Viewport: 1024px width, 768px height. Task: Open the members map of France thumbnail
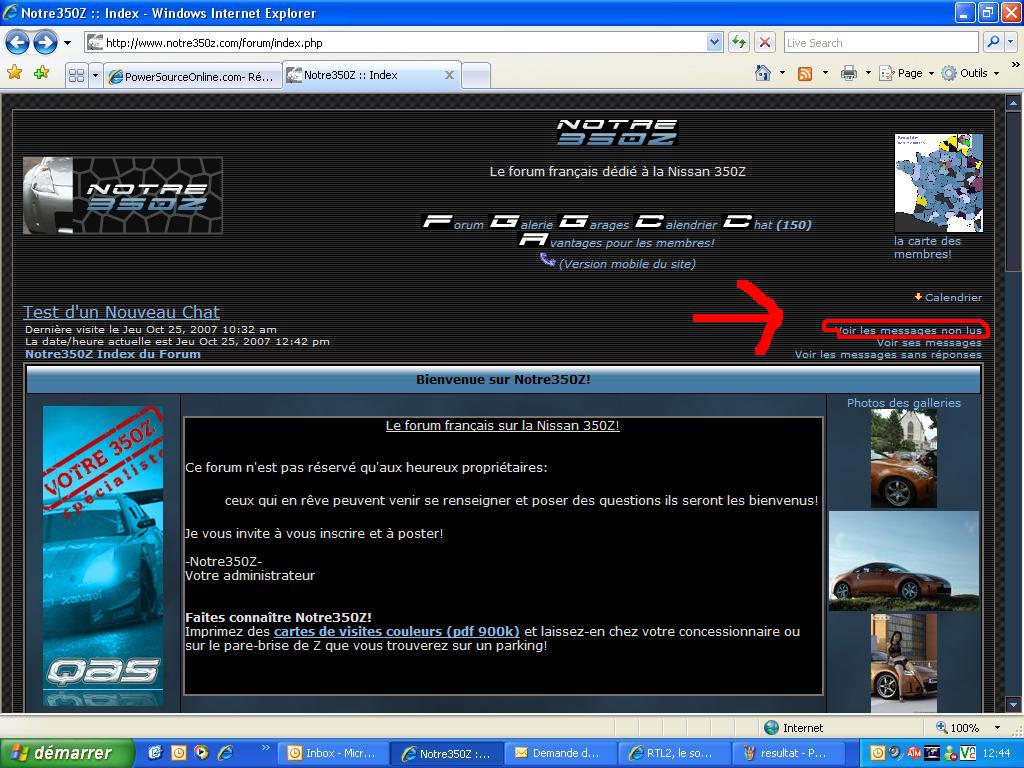(x=938, y=183)
